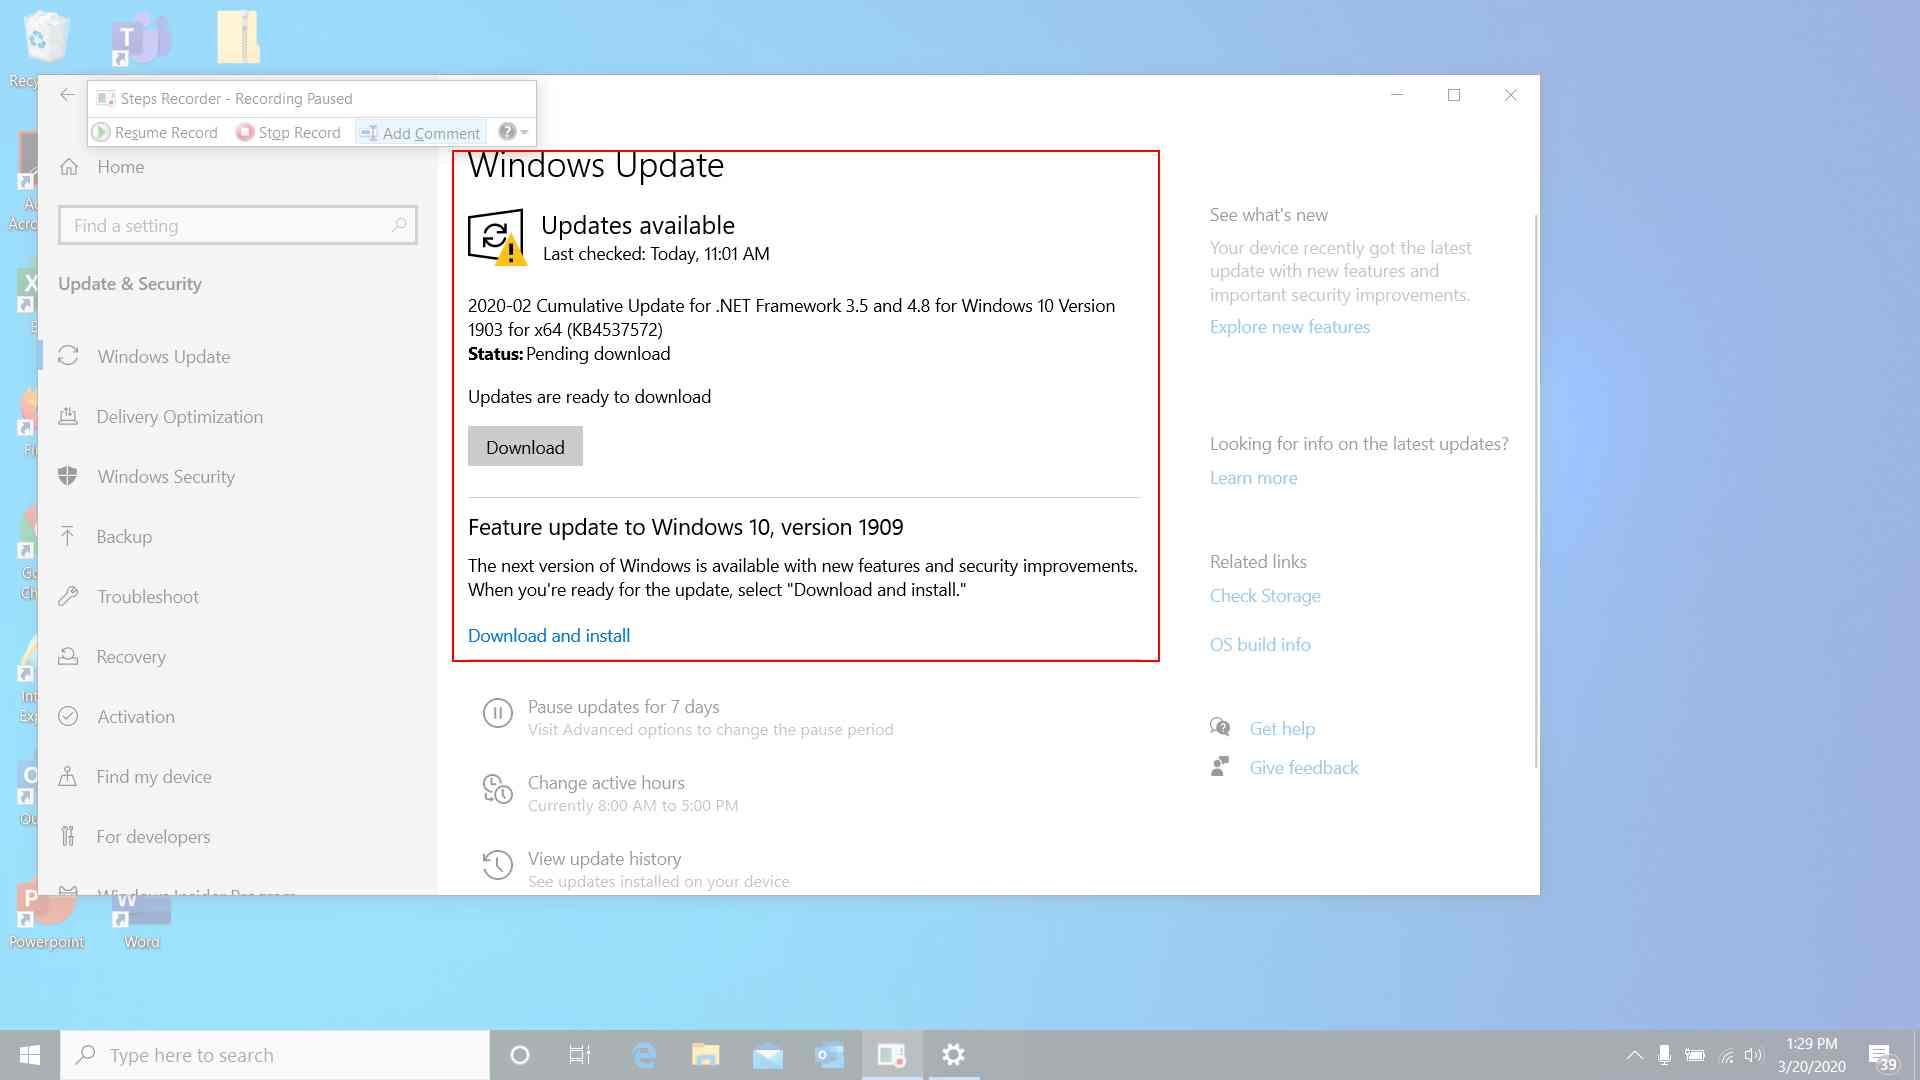1920x1080 pixels.
Task: Click the Change active hours clock icon
Action: coord(497,790)
